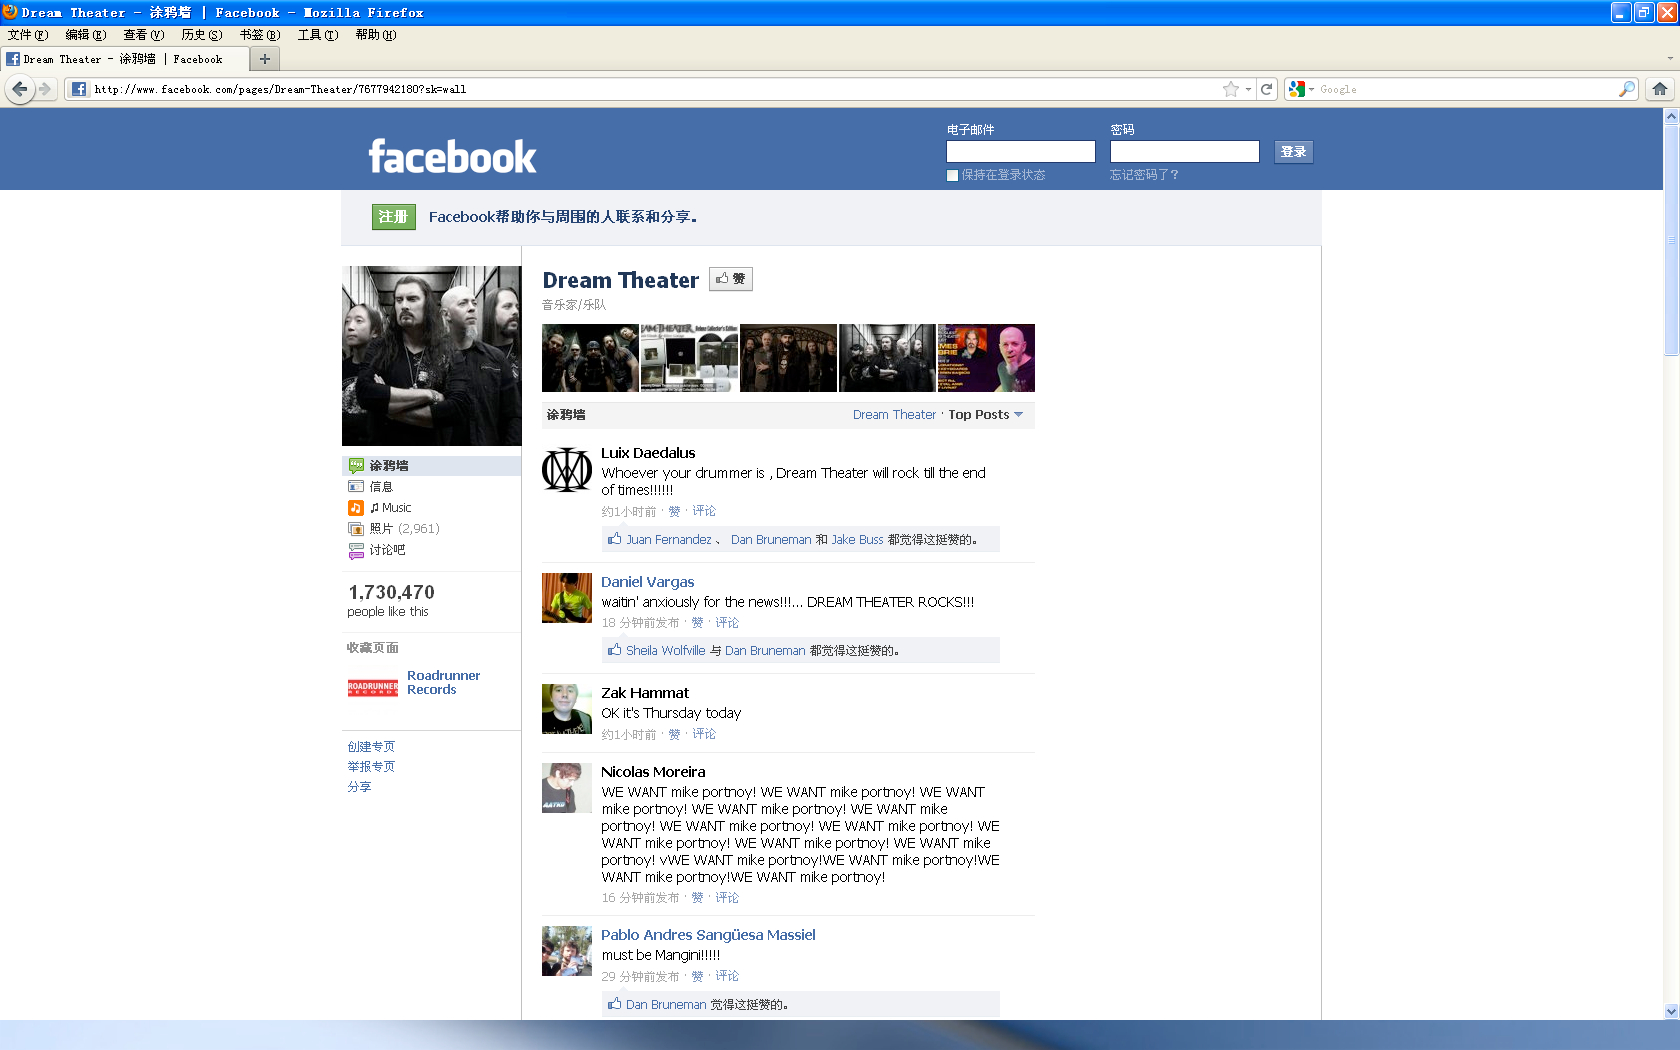Open the 工具 menu
1680x1050 pixels.
click(x=318, y=35)
